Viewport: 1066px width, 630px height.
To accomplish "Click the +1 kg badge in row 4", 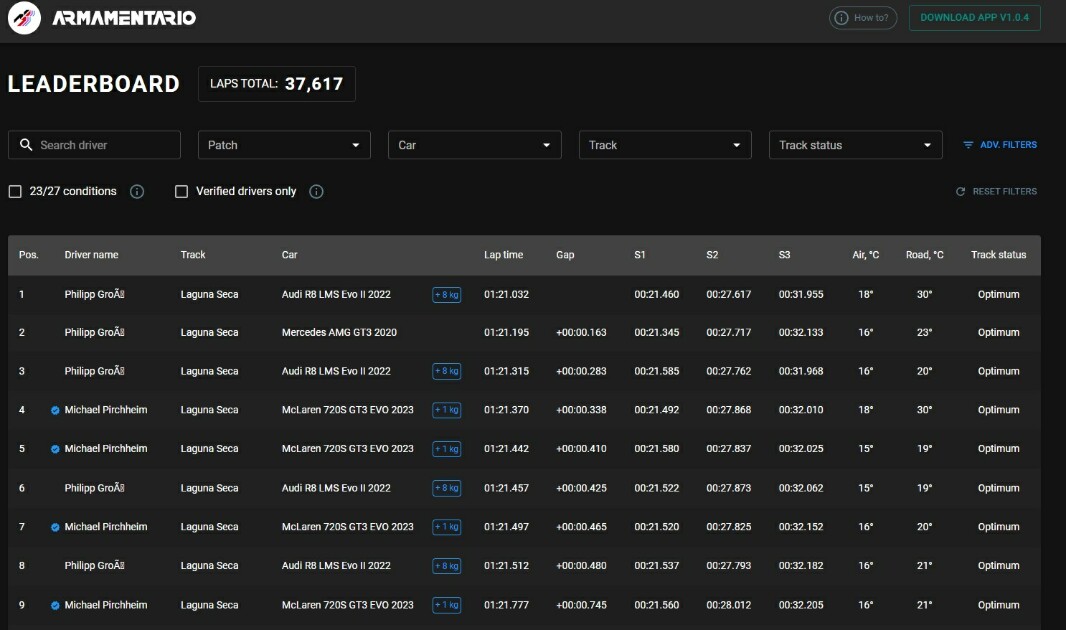I will pyautogui.click(x=447, y=410).
